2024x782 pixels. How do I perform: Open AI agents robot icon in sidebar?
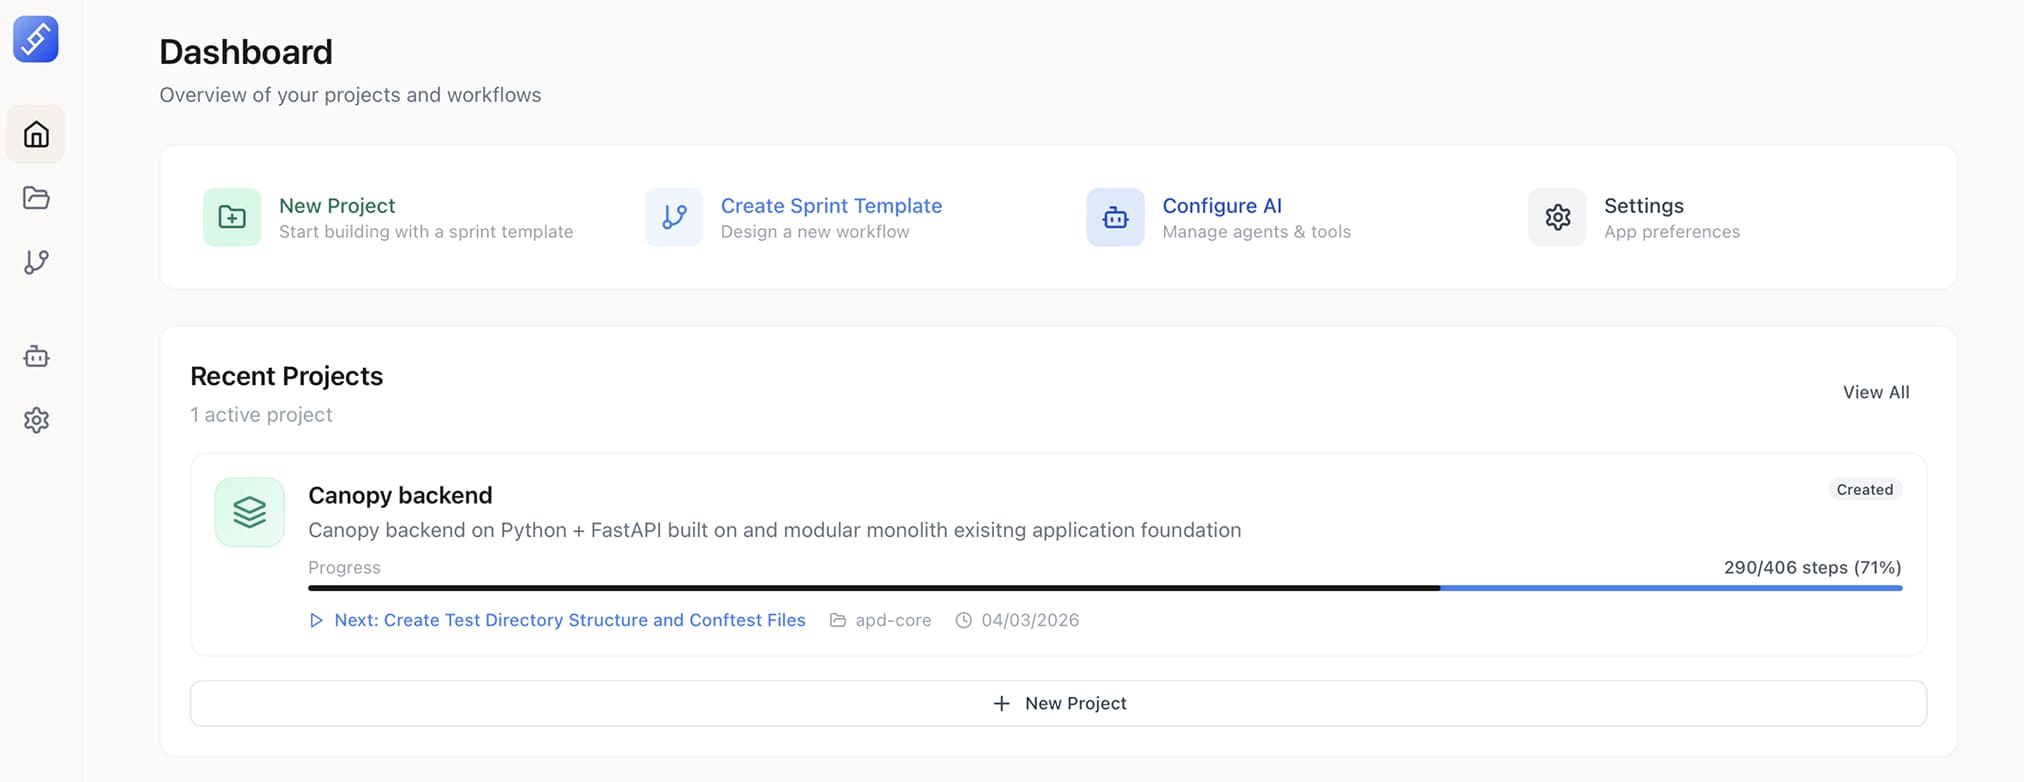pos(36,357)
